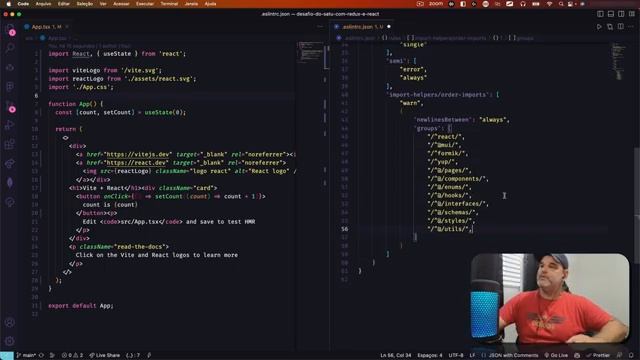The image size is (640, 360).
Task: Open the changes compare icon in editor toolbar
Action: tap(610, 27)
